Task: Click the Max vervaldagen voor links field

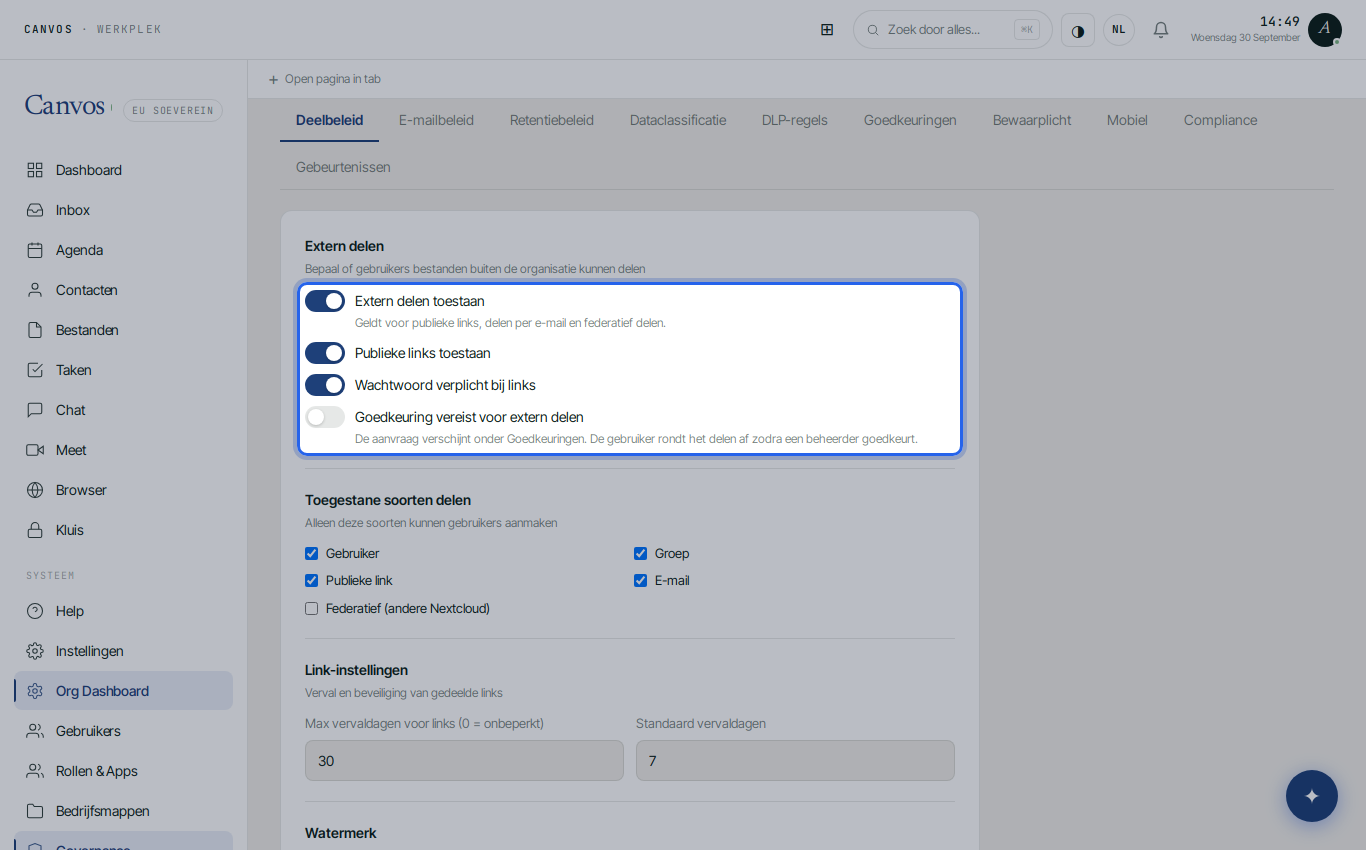Action: [x=464, y=761]
